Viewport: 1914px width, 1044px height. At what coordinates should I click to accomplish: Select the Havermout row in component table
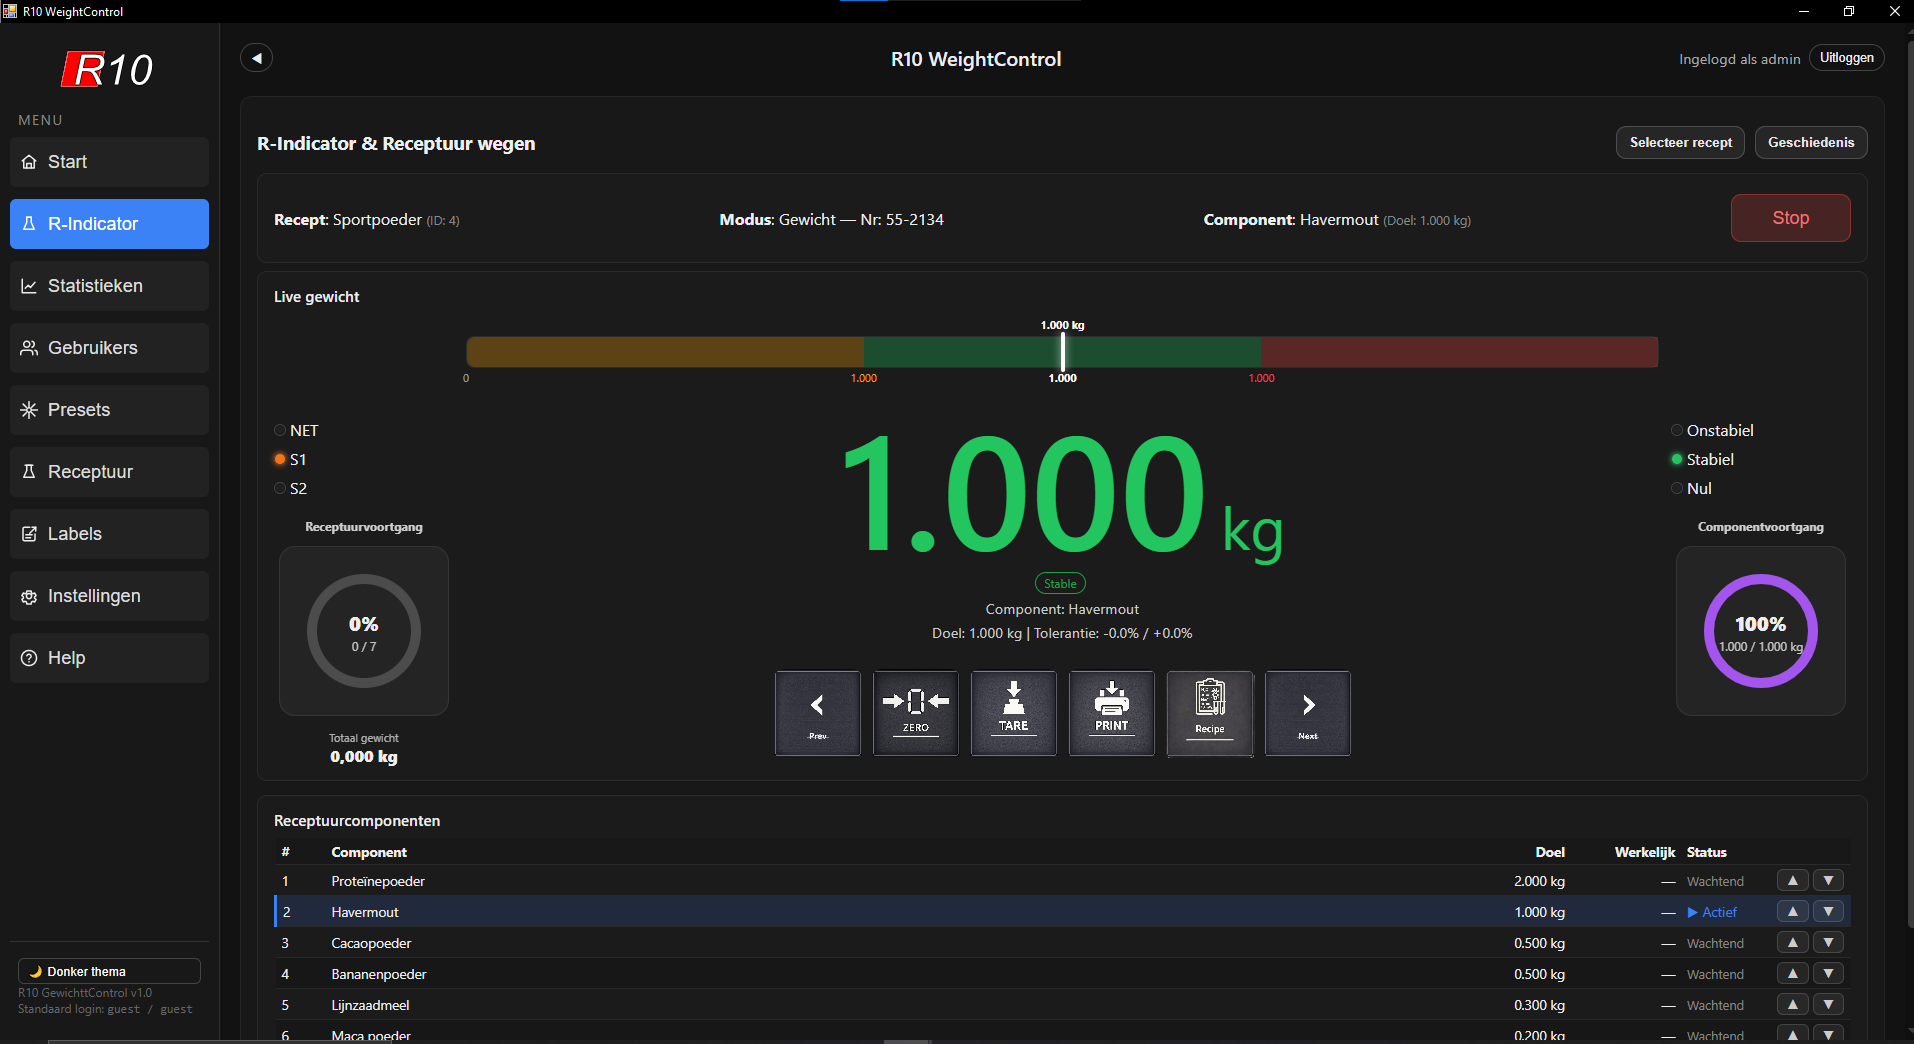click(800, 912)
